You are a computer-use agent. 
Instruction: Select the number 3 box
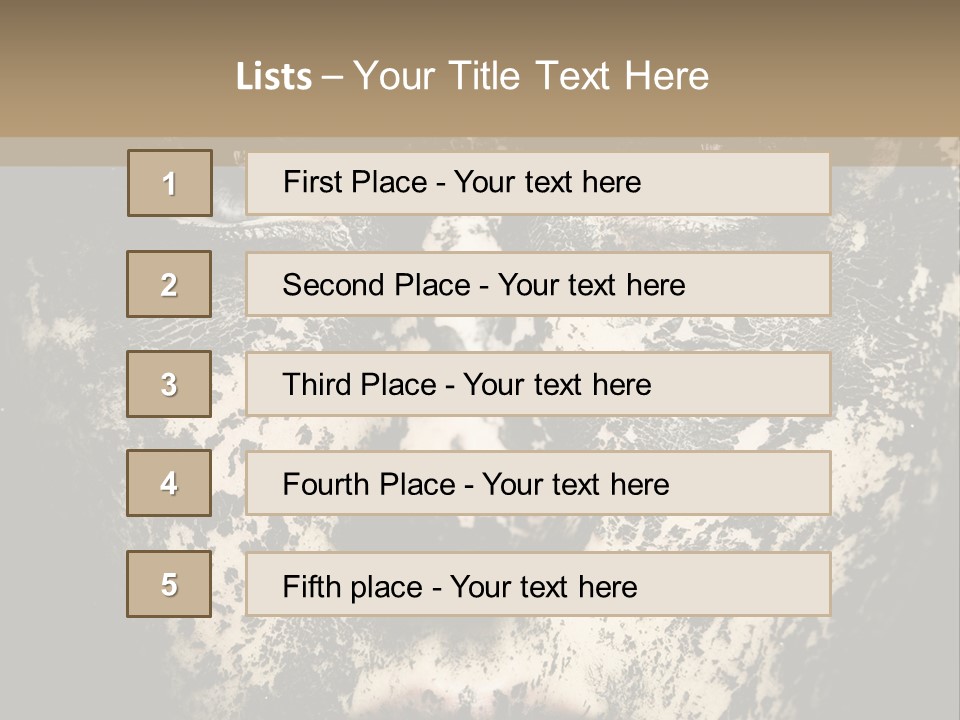pos(169,384)
